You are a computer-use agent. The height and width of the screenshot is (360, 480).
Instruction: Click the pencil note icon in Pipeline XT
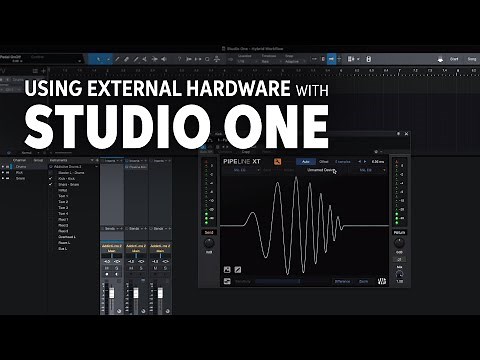[238, 270]
